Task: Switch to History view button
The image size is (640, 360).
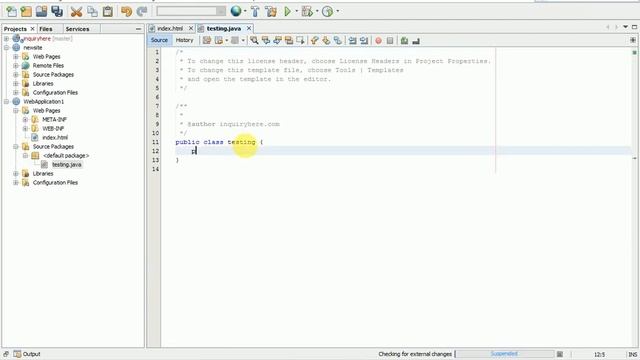Action: tap(184, 40)
